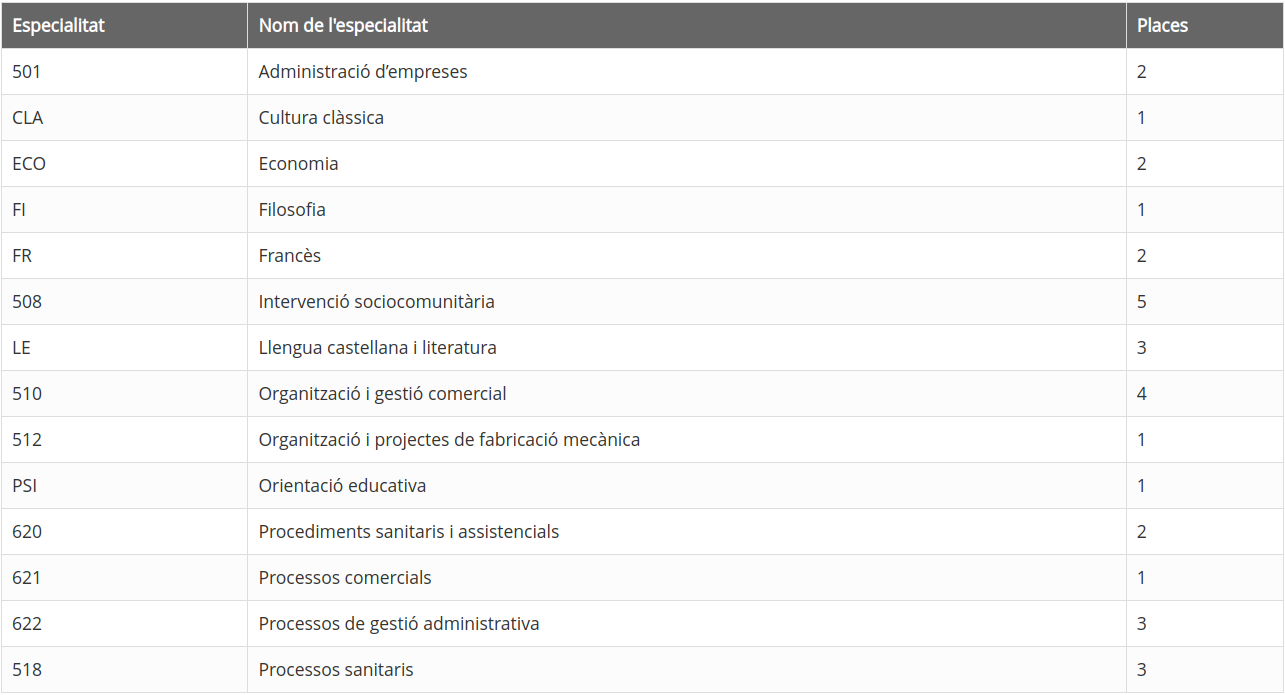
Task: Click specialty code 508 cell
Action: pos(124,302)
